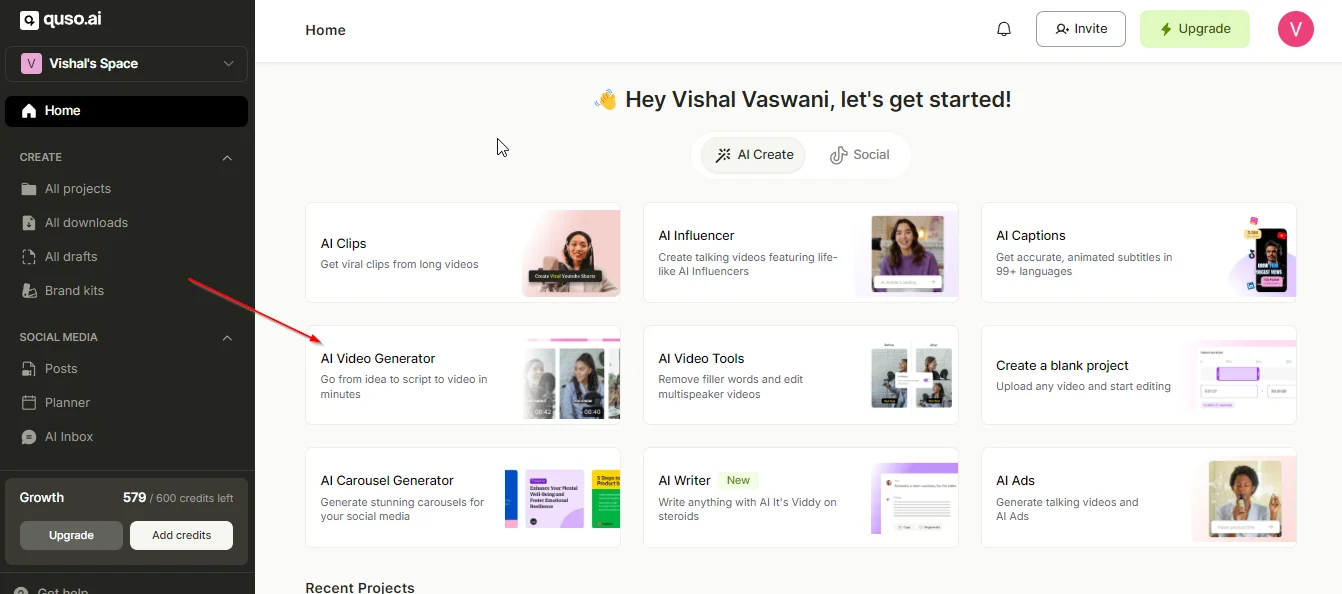Click the All downloads icon
Screen dimensions: 1342x594
29,223
